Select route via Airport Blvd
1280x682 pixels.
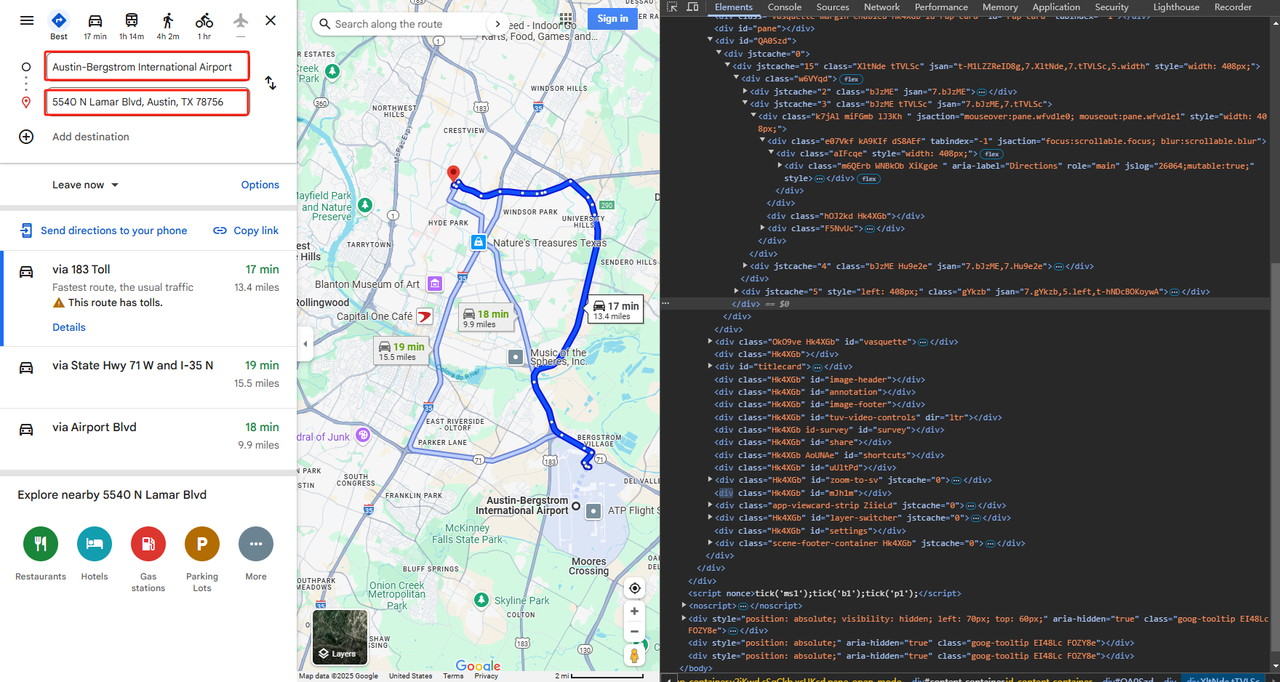coord(148,439)
